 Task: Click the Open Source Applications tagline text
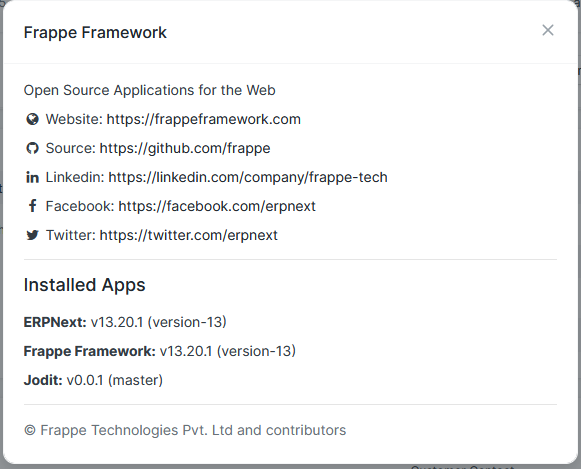pyautogui.click(x=149, y=90)
